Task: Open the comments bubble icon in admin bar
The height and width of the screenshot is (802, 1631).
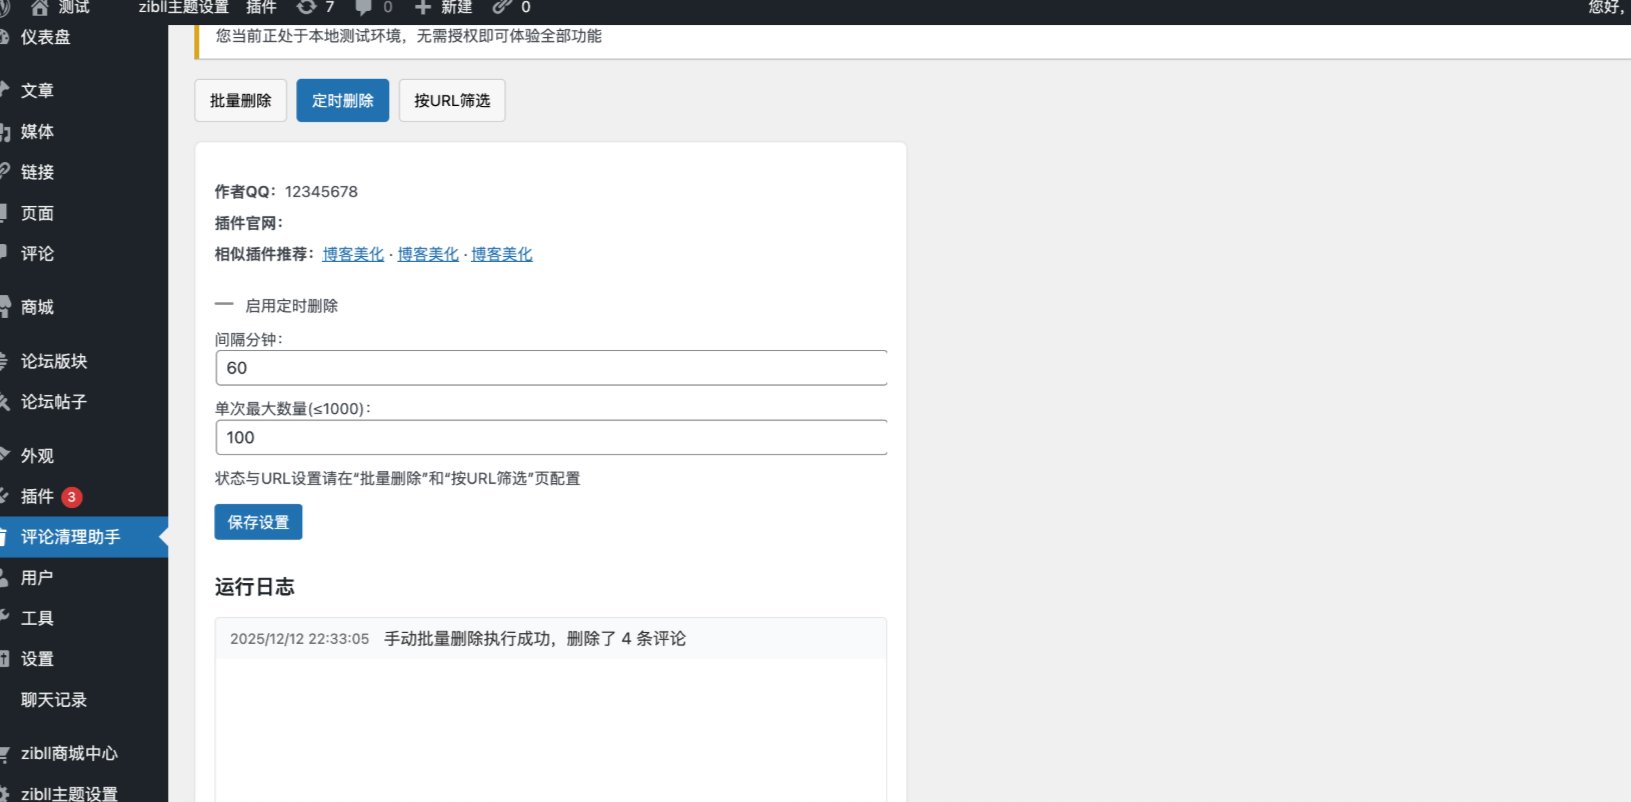Action: (x=364, y=8)
